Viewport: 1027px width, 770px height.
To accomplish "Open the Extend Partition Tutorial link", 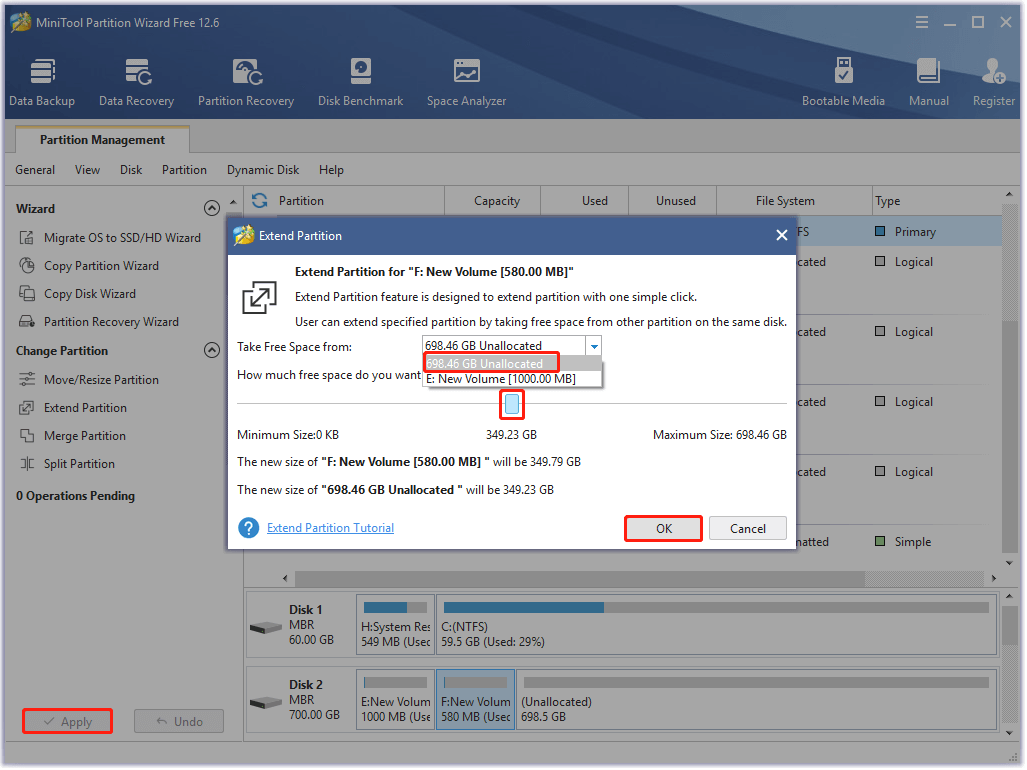I will (330, 528).
